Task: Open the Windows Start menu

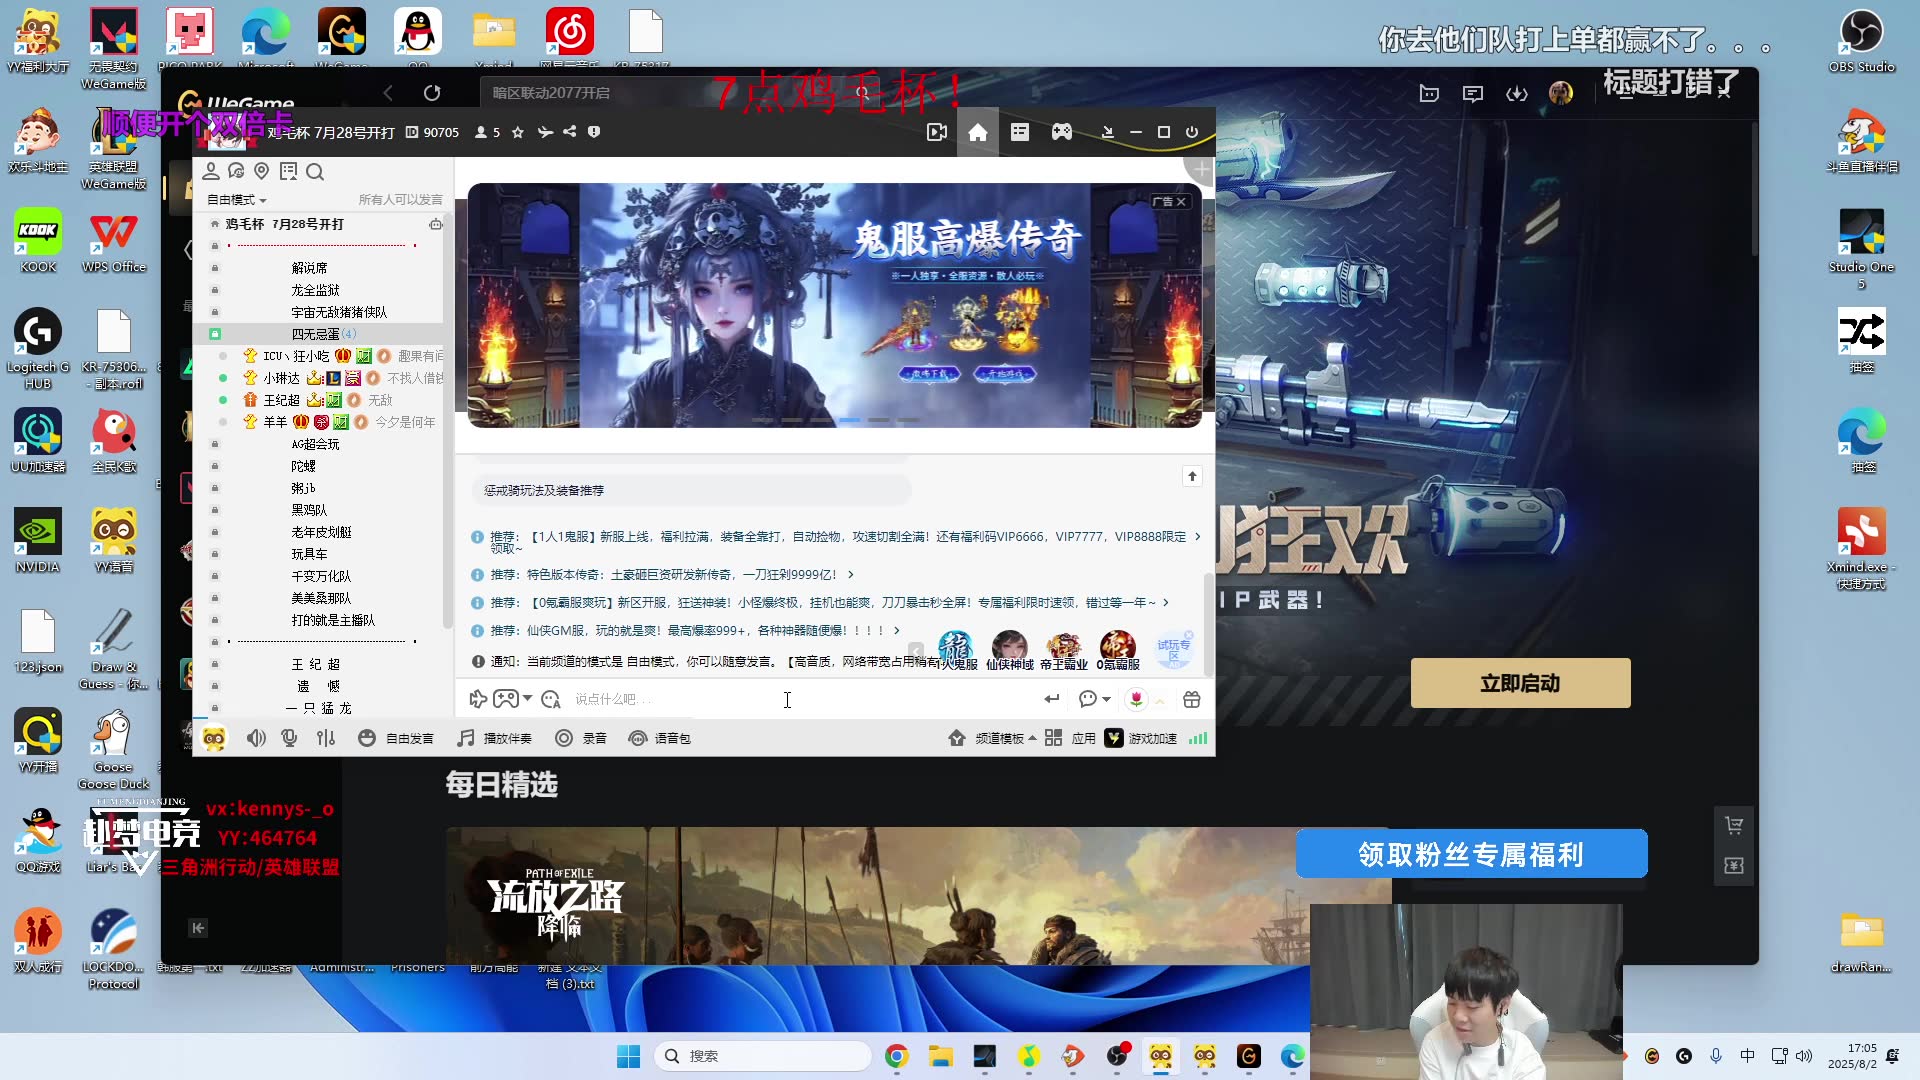Action: point(628,1056)
